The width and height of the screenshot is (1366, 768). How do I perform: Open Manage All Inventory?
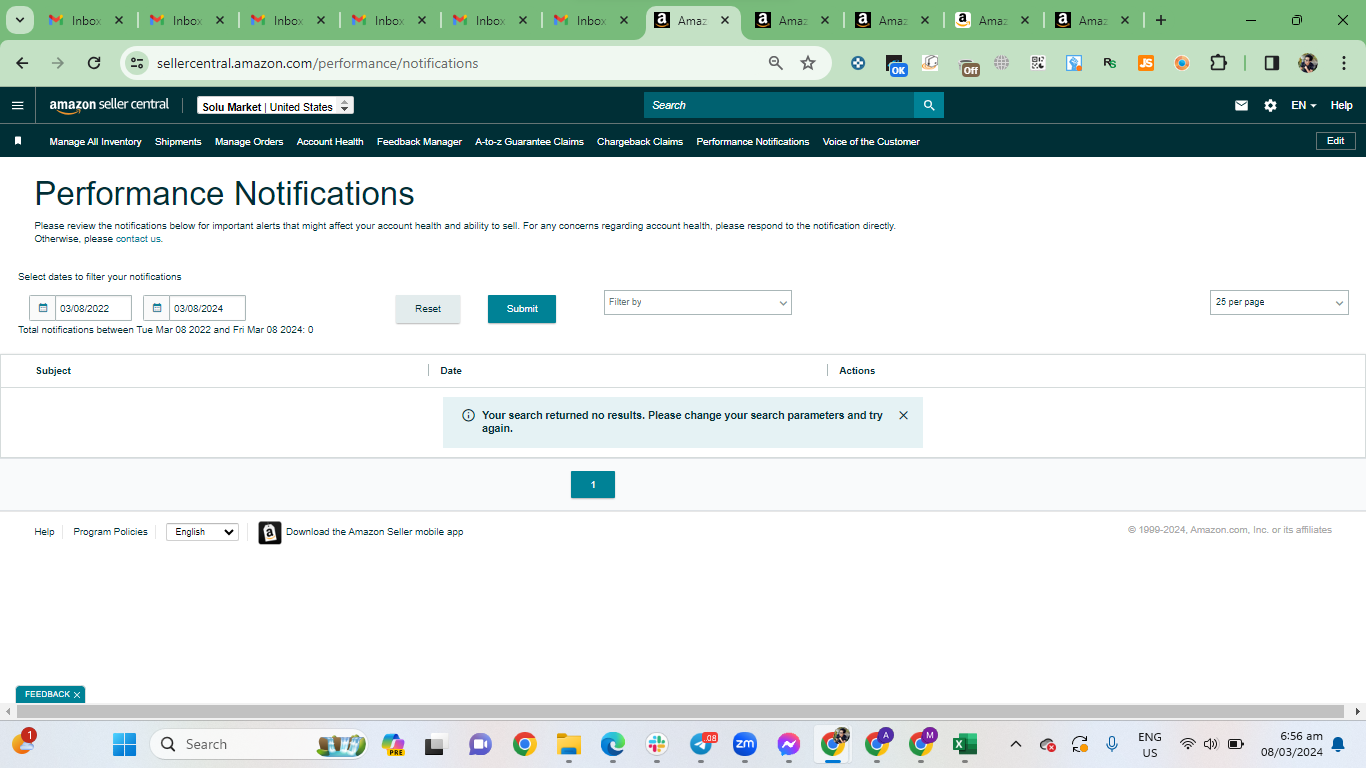tap(95, 142)
